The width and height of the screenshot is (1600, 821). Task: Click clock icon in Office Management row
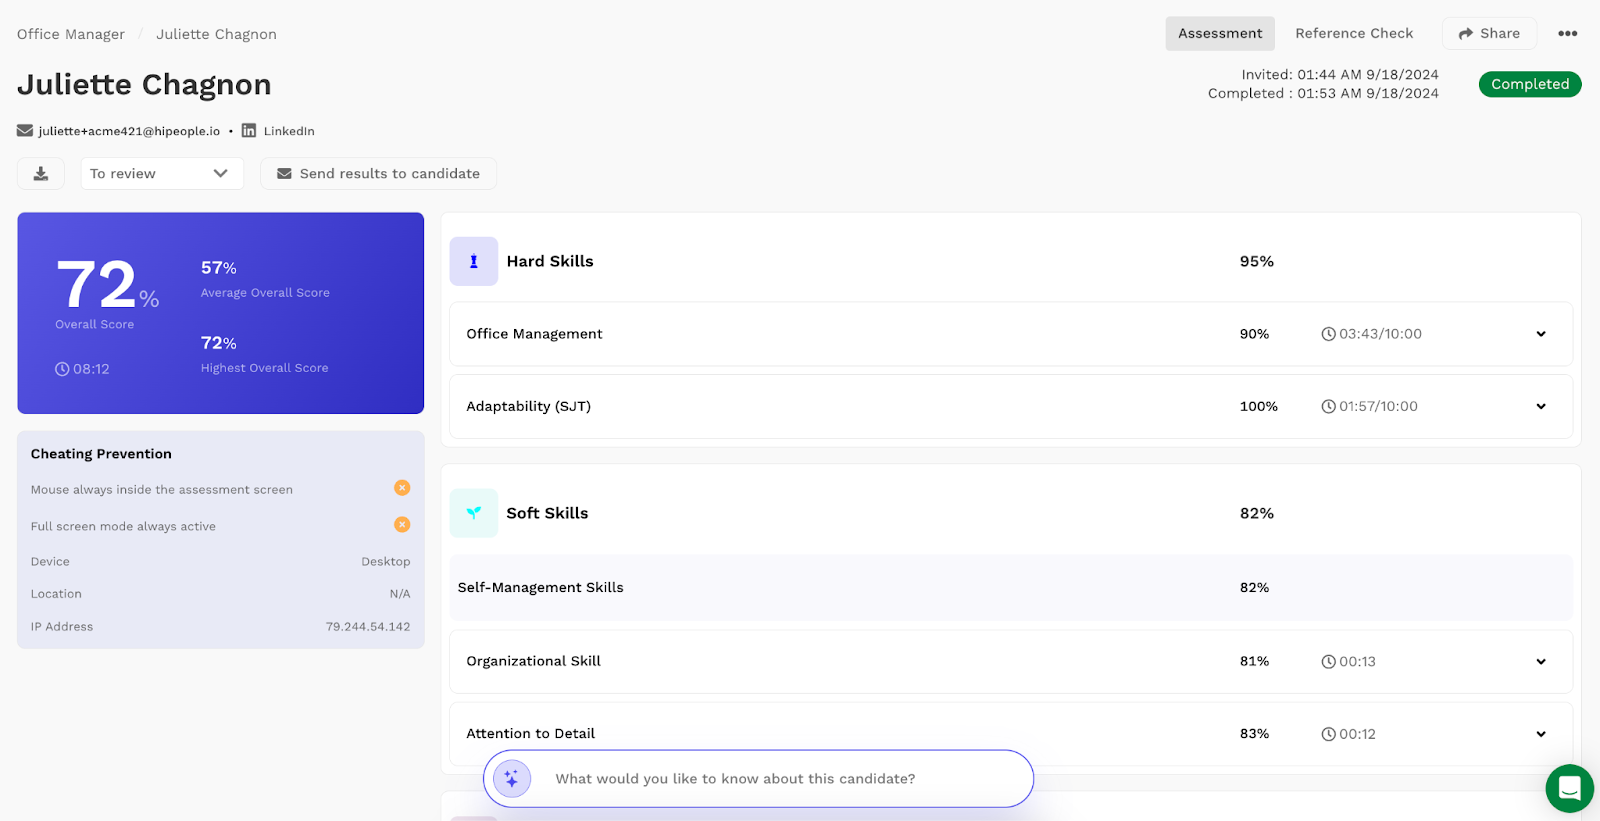[1328, 334]
